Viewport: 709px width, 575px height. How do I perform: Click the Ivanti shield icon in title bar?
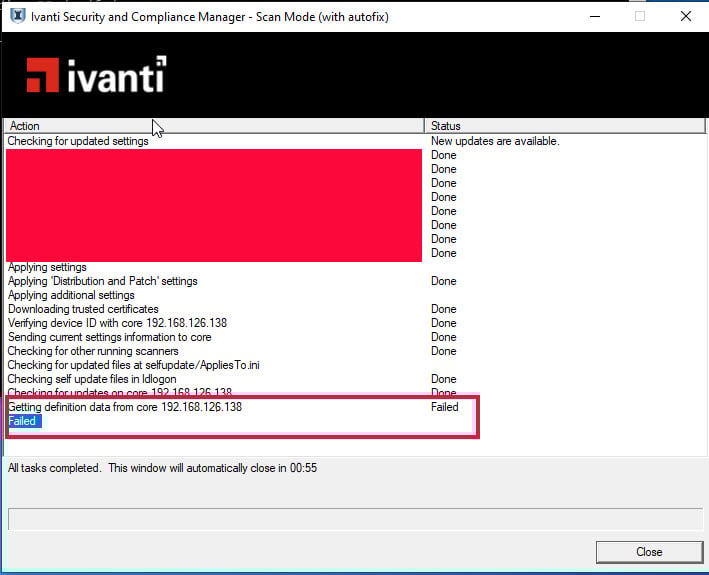click(17, 16)
